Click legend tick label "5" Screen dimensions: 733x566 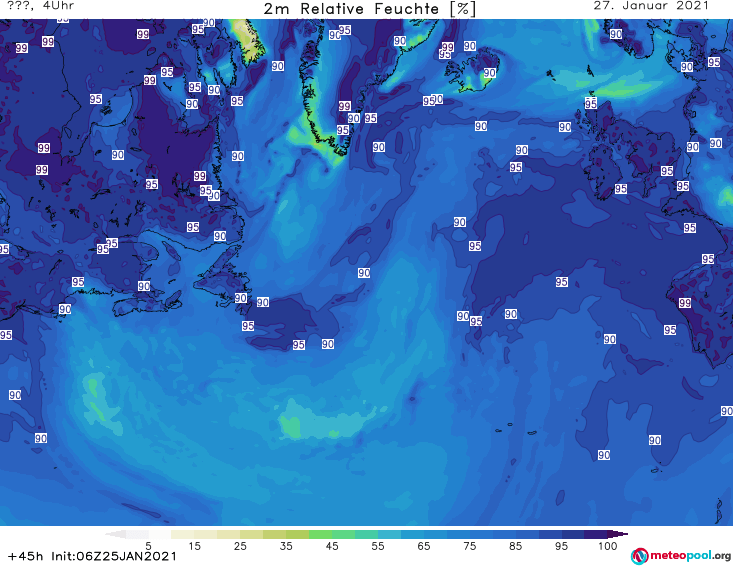148,546
